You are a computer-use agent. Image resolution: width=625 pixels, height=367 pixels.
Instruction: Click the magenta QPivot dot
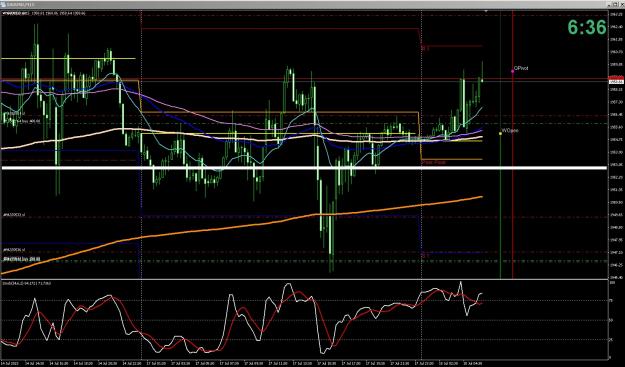[x=513, y=71]
